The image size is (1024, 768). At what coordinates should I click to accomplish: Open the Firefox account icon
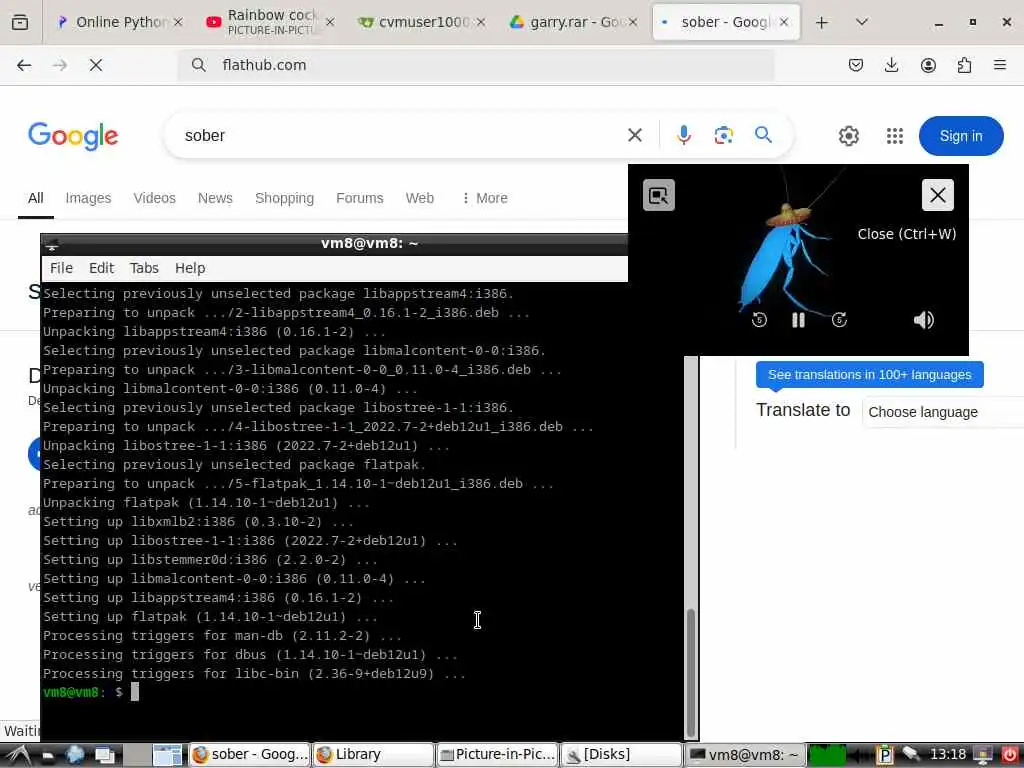click(x=928, y=65)
